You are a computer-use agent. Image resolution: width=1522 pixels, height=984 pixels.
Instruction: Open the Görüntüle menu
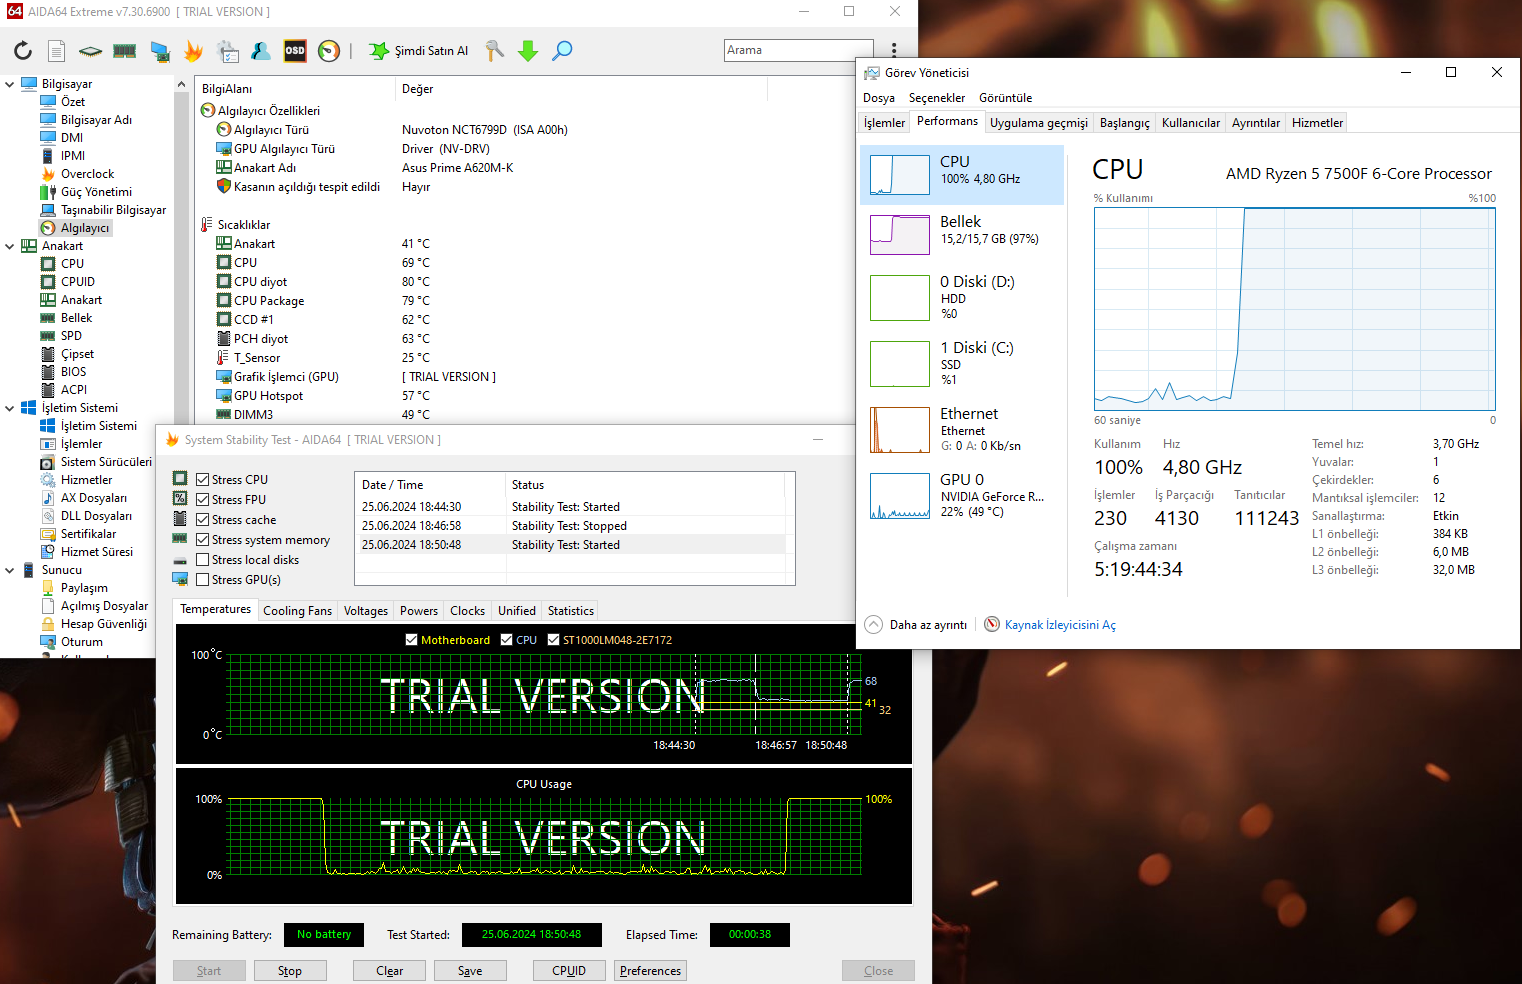(1005, 98)
